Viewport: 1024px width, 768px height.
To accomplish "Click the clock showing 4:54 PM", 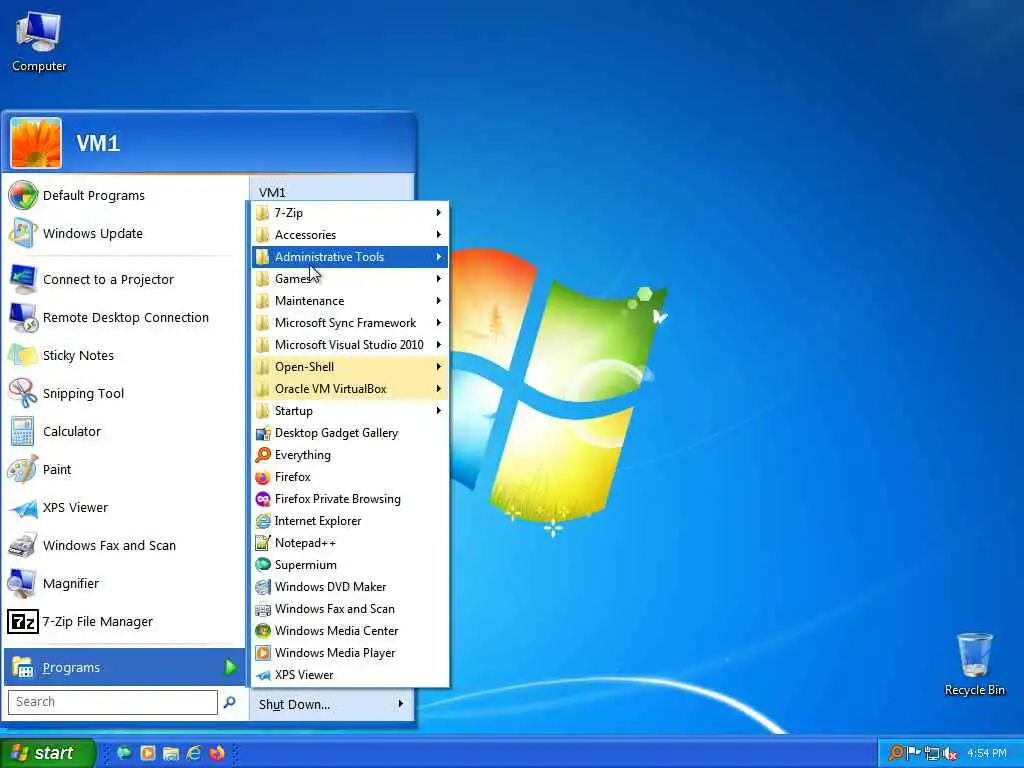I will click(x=987, y=754).
